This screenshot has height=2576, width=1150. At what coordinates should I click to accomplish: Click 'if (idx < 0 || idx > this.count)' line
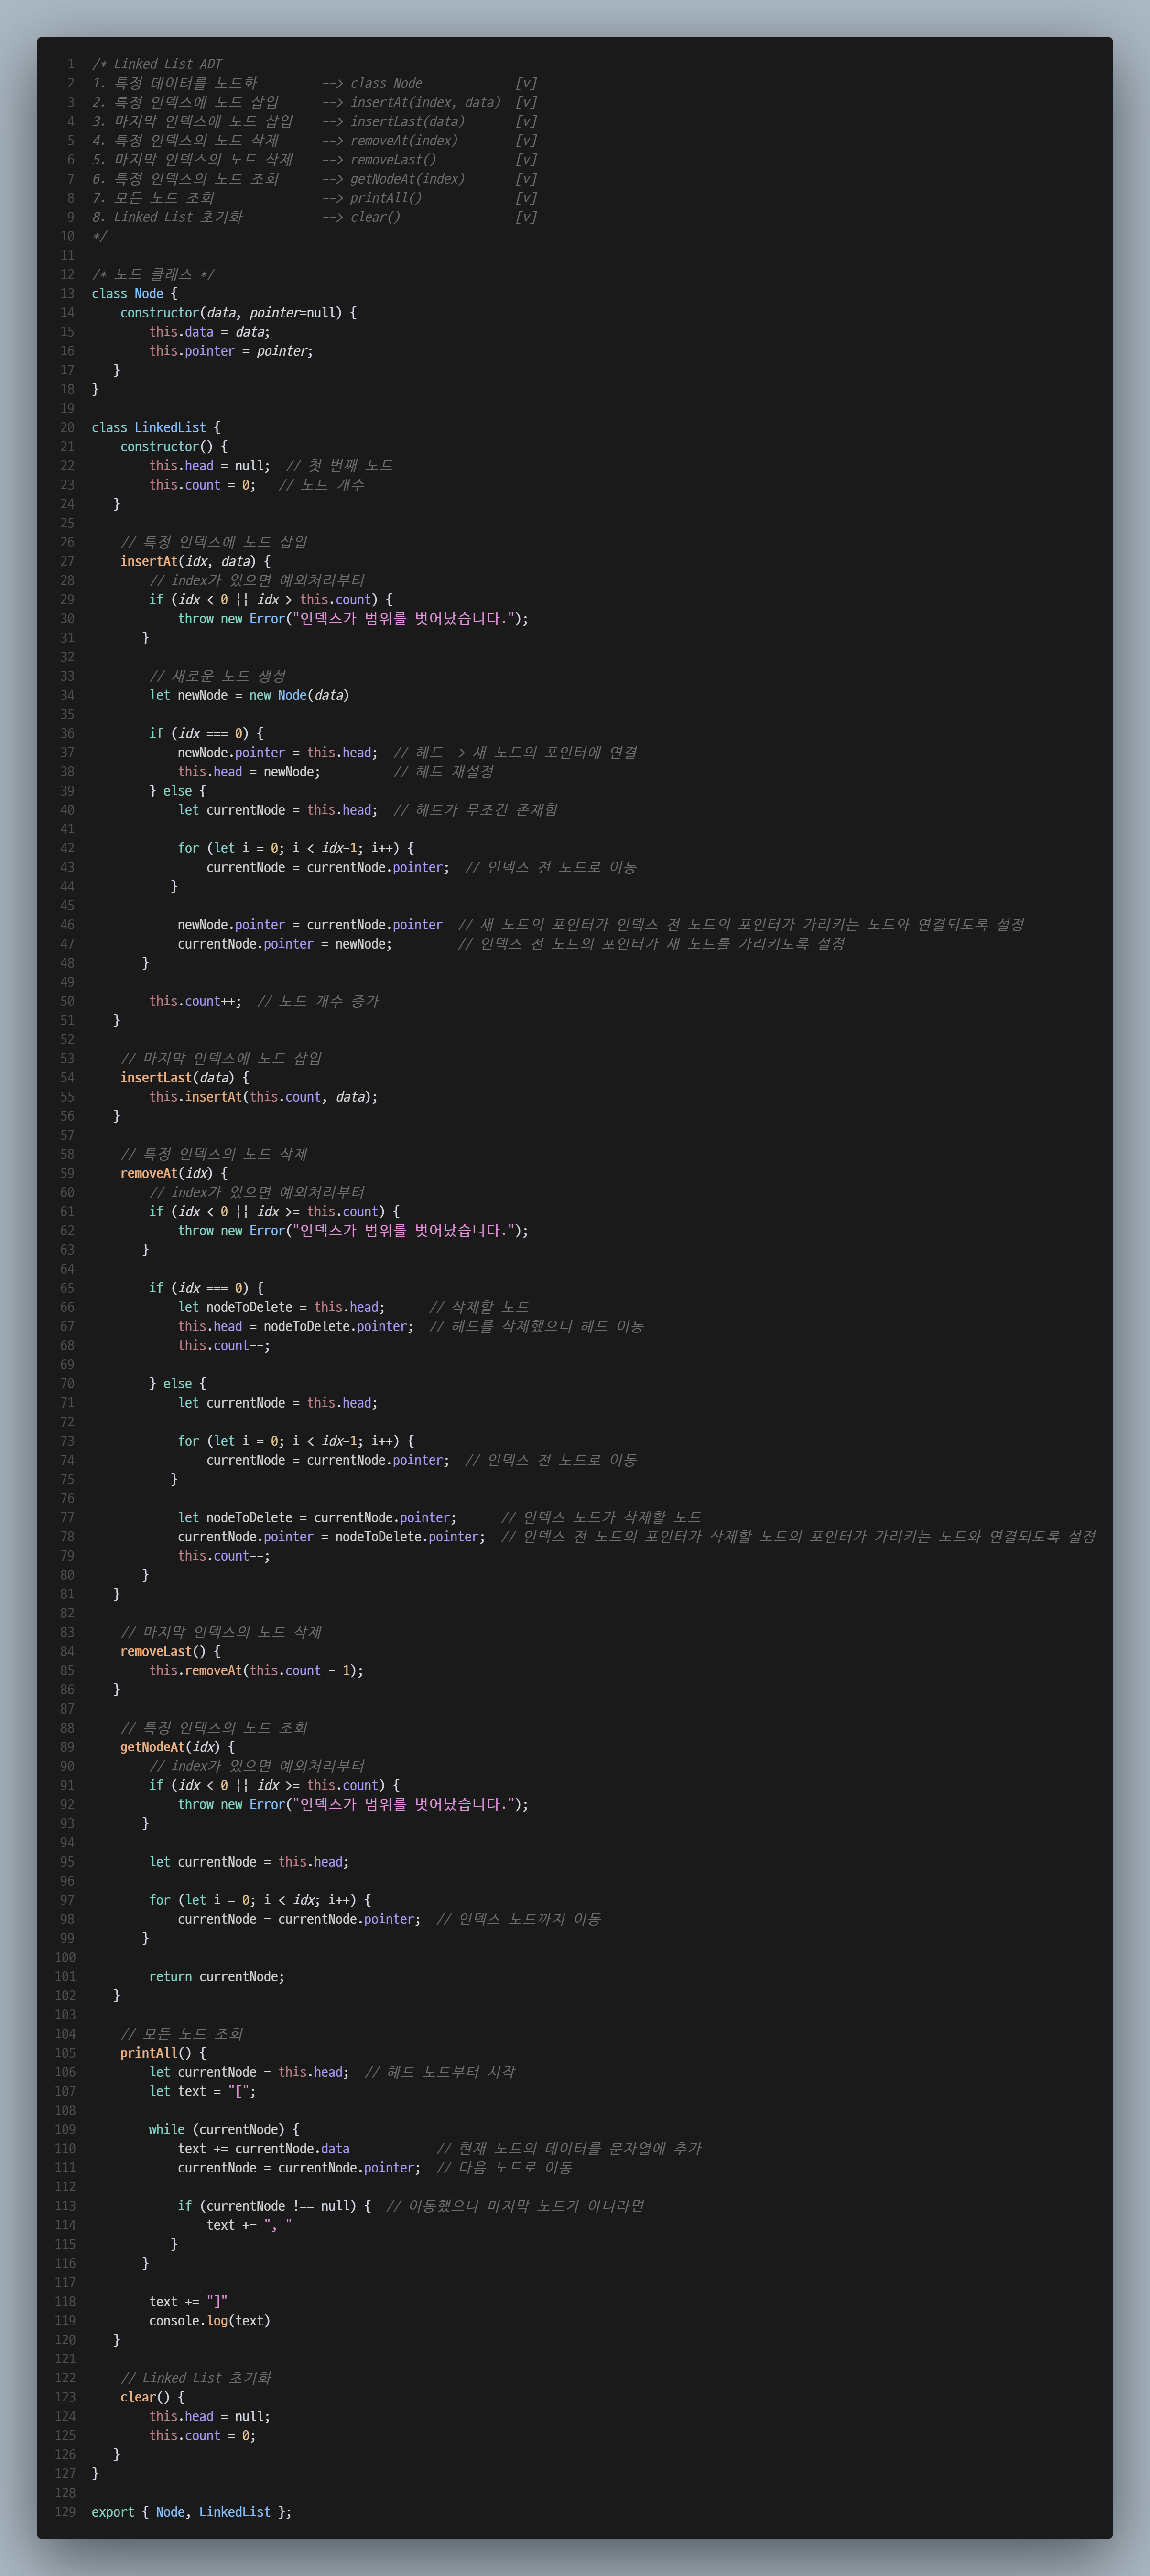[x=271, y=600]
